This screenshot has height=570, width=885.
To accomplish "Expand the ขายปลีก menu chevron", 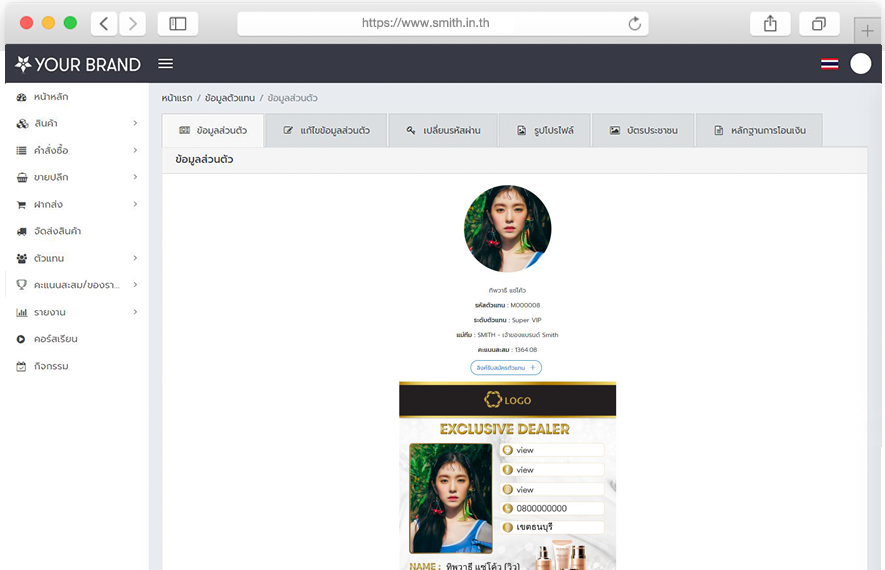I will pos(135,177).
